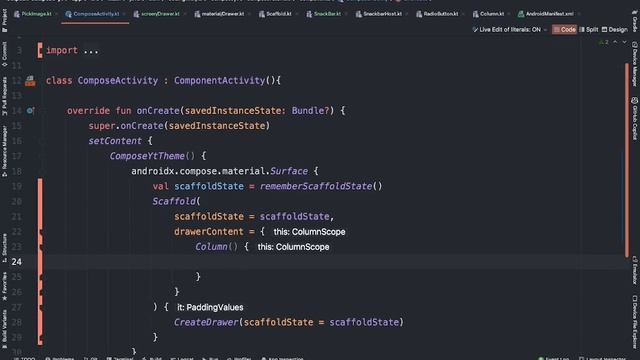Close the ComposeActivity.kt tab
Viewport: 640px width, 360px height.
124,14
